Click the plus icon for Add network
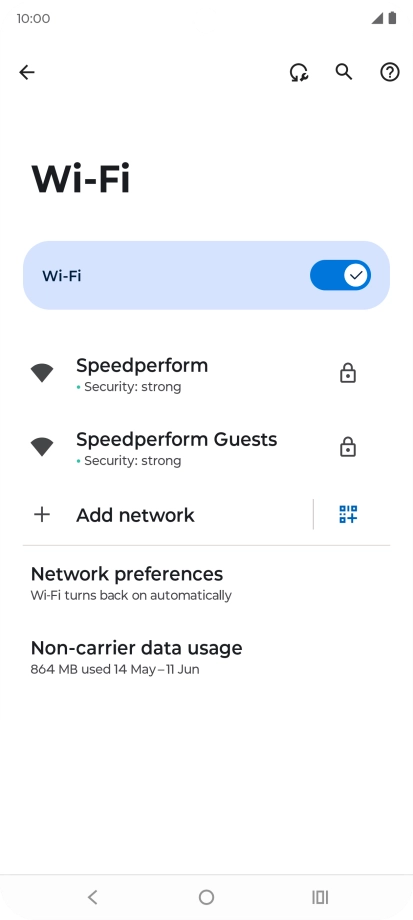The height and width of the screenshot is (920, 413). click(42, 515)
